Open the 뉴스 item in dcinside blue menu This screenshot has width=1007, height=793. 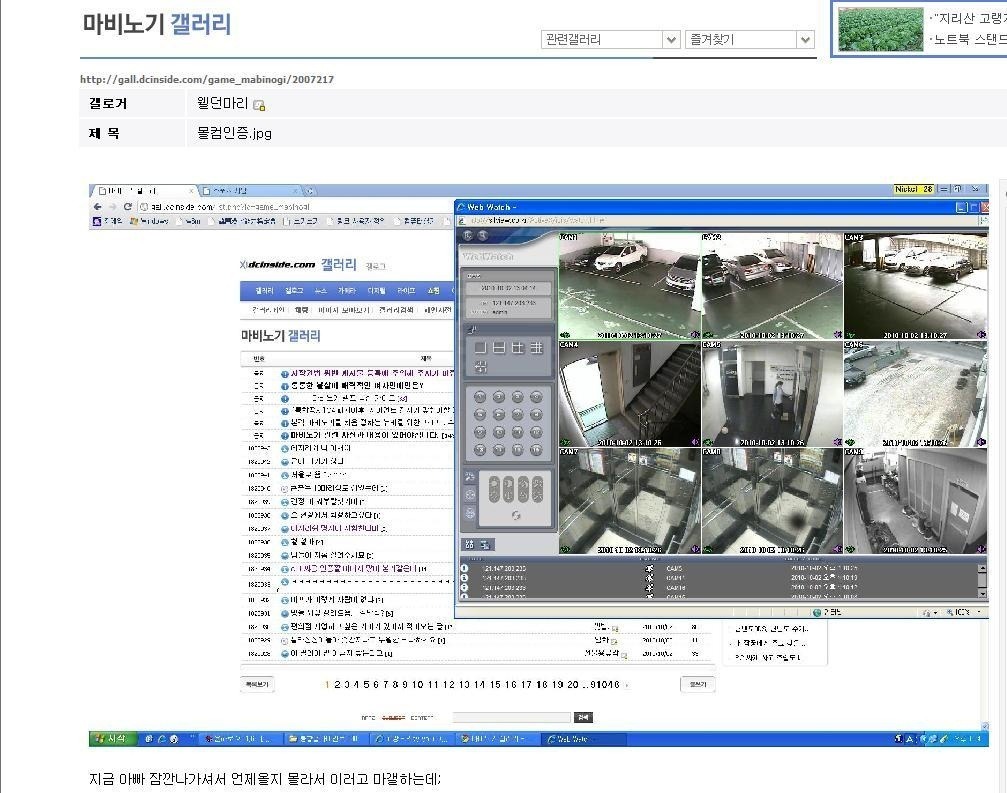pos(320,291)
